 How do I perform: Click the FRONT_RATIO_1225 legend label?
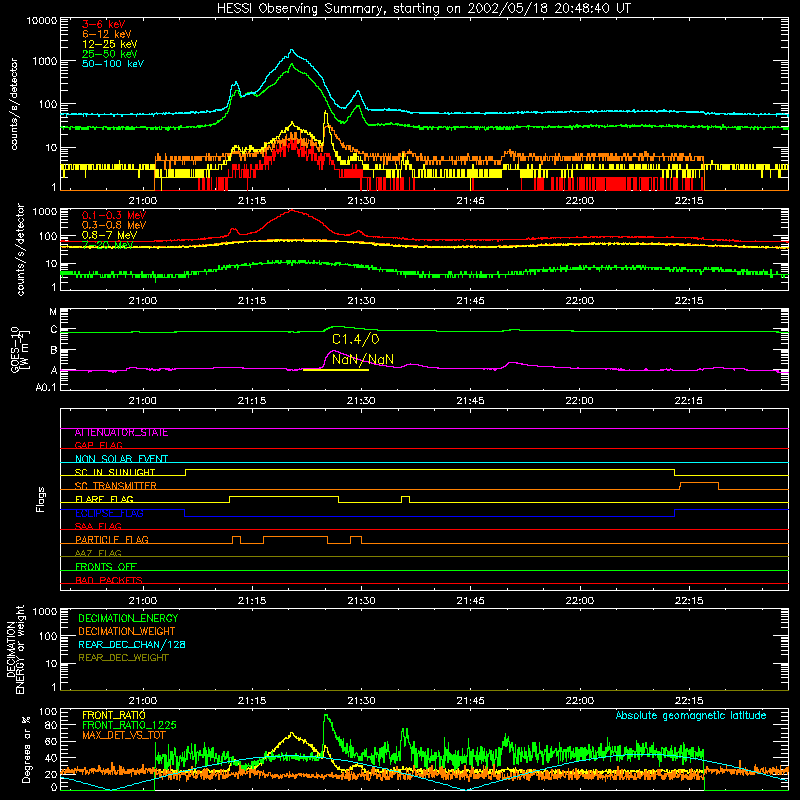pos(129,725)
